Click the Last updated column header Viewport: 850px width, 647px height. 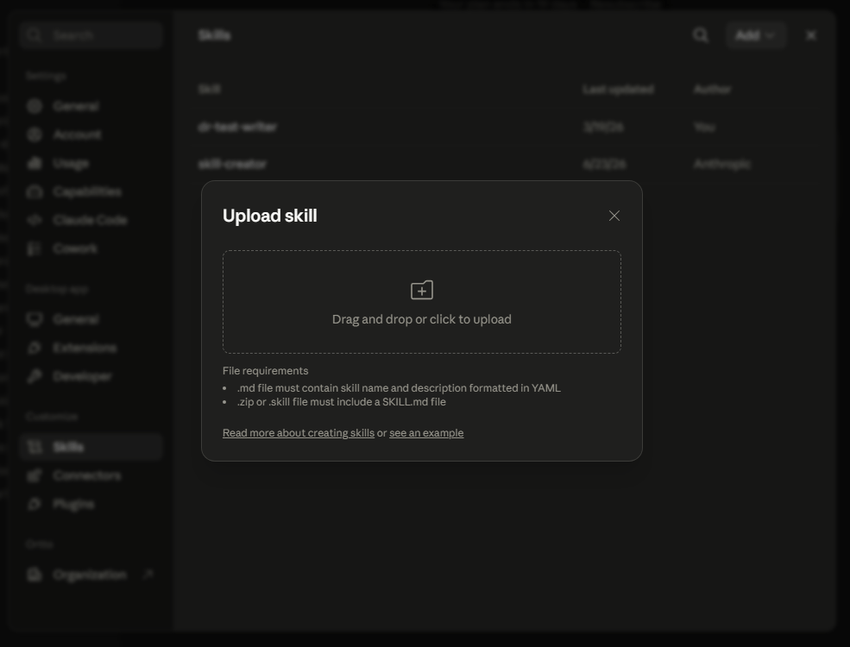pos(618,89)
